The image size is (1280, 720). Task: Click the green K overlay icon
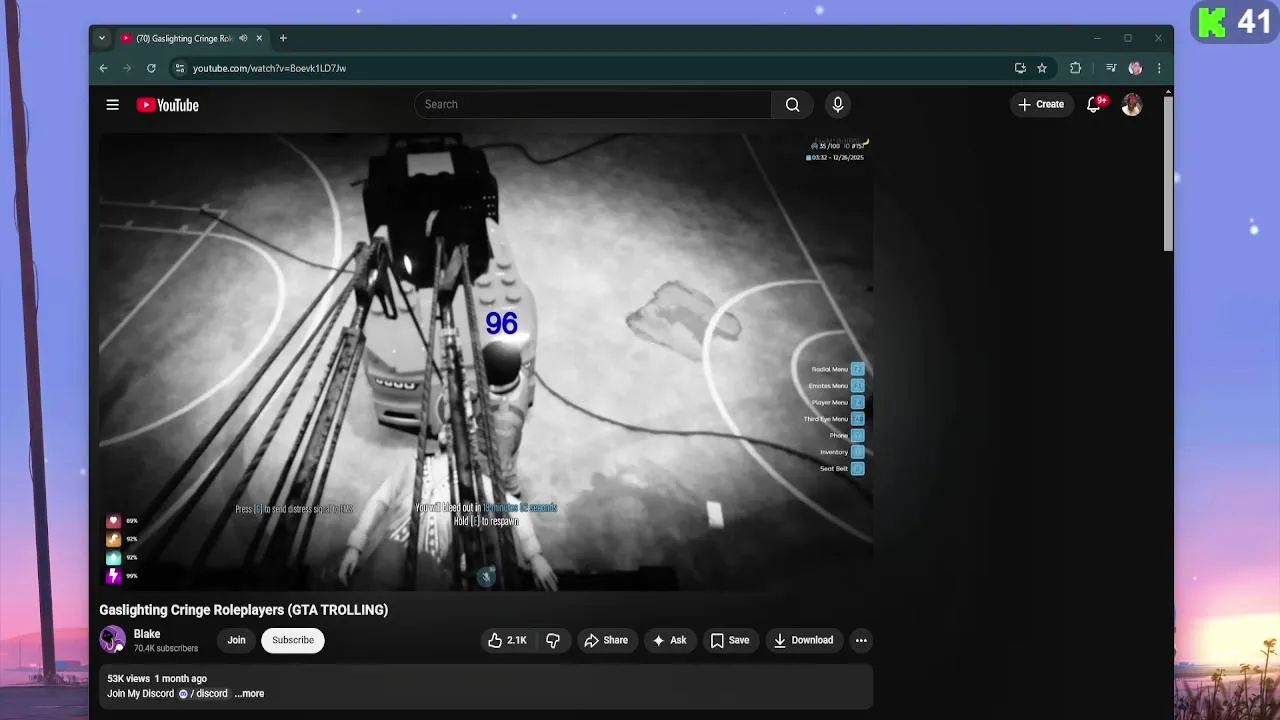click(1212, 21)
